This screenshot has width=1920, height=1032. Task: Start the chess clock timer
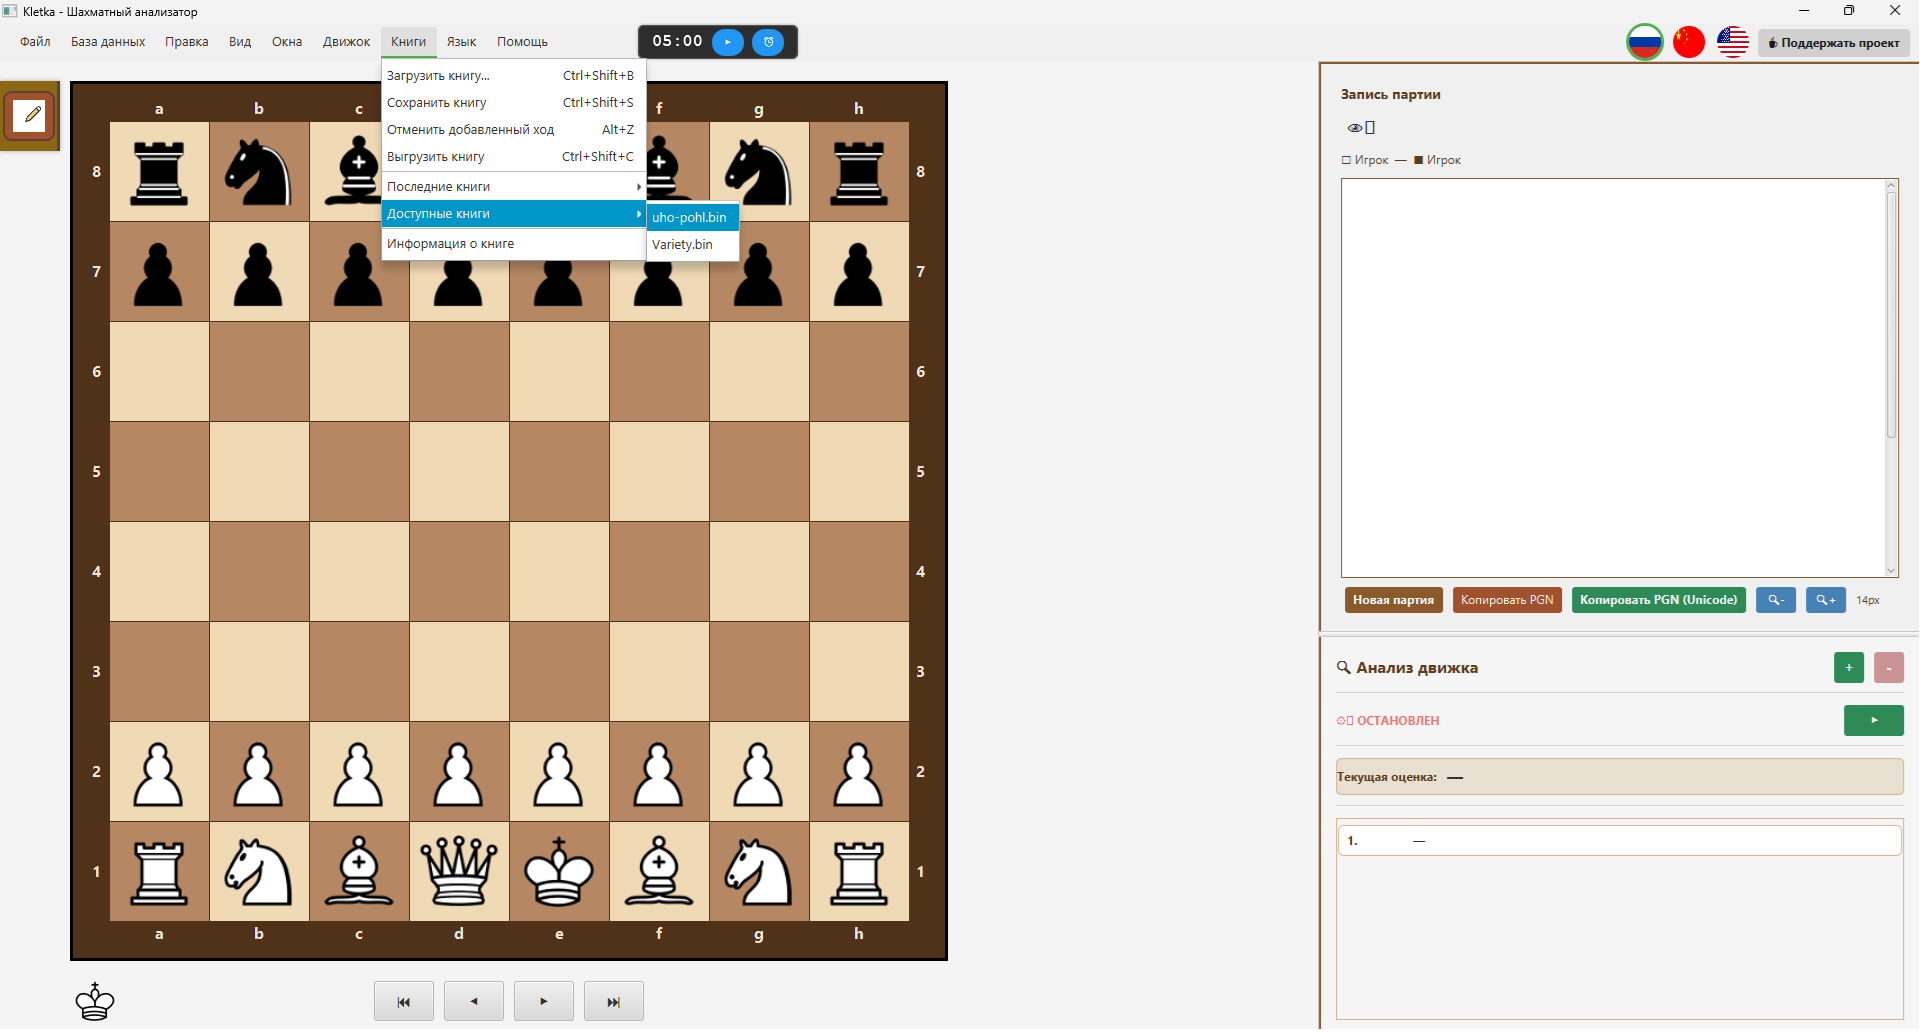728,42
